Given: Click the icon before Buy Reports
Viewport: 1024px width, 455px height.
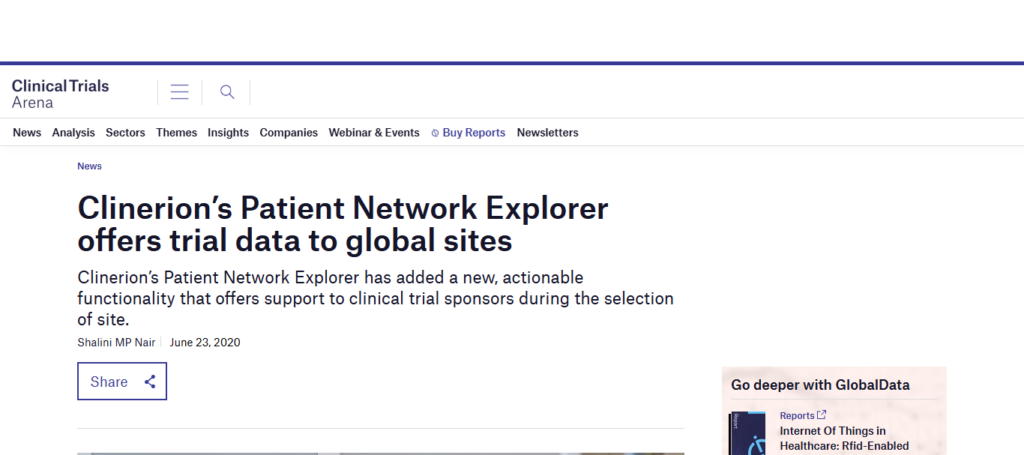Looking at the screenshot, I should (435, 133).
